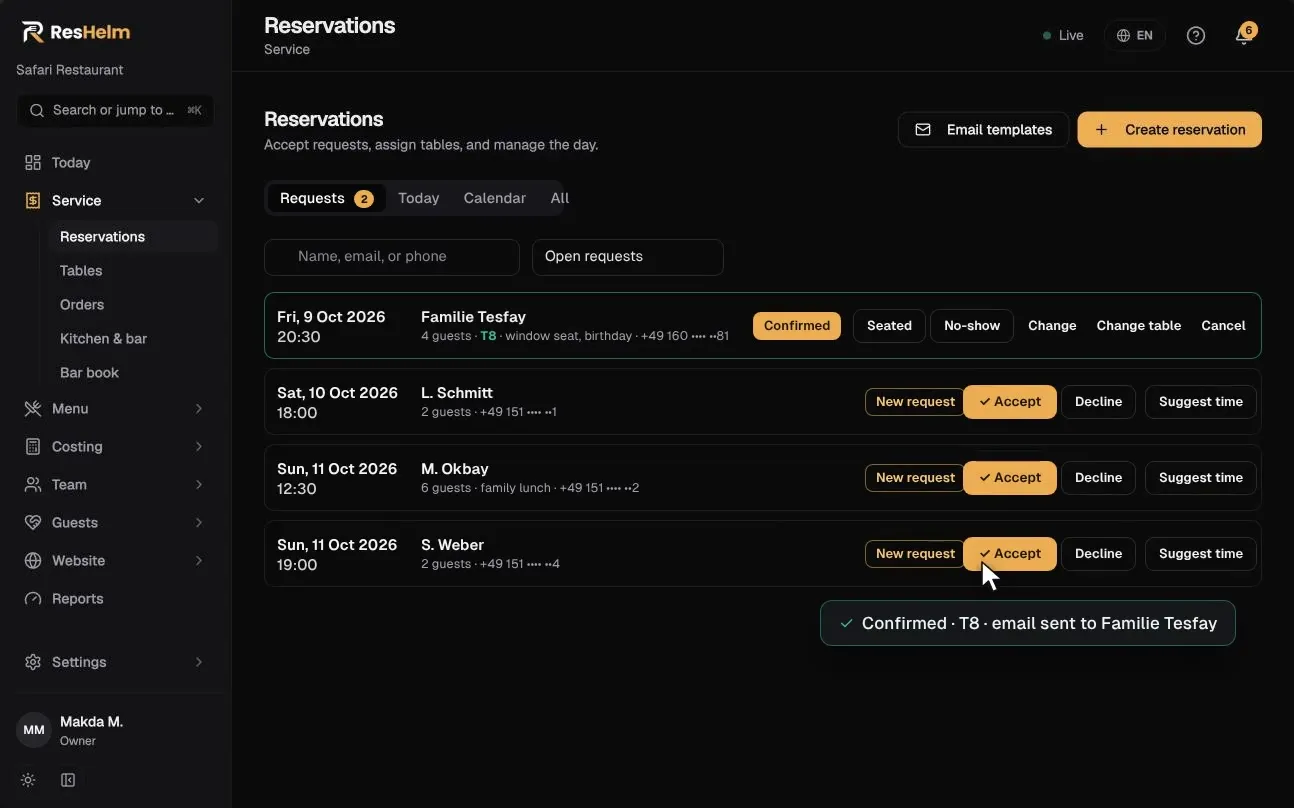Click the Team people icon
This screenshot has width=1294, height=808.
pyautogui.click(x=33, y=484)
